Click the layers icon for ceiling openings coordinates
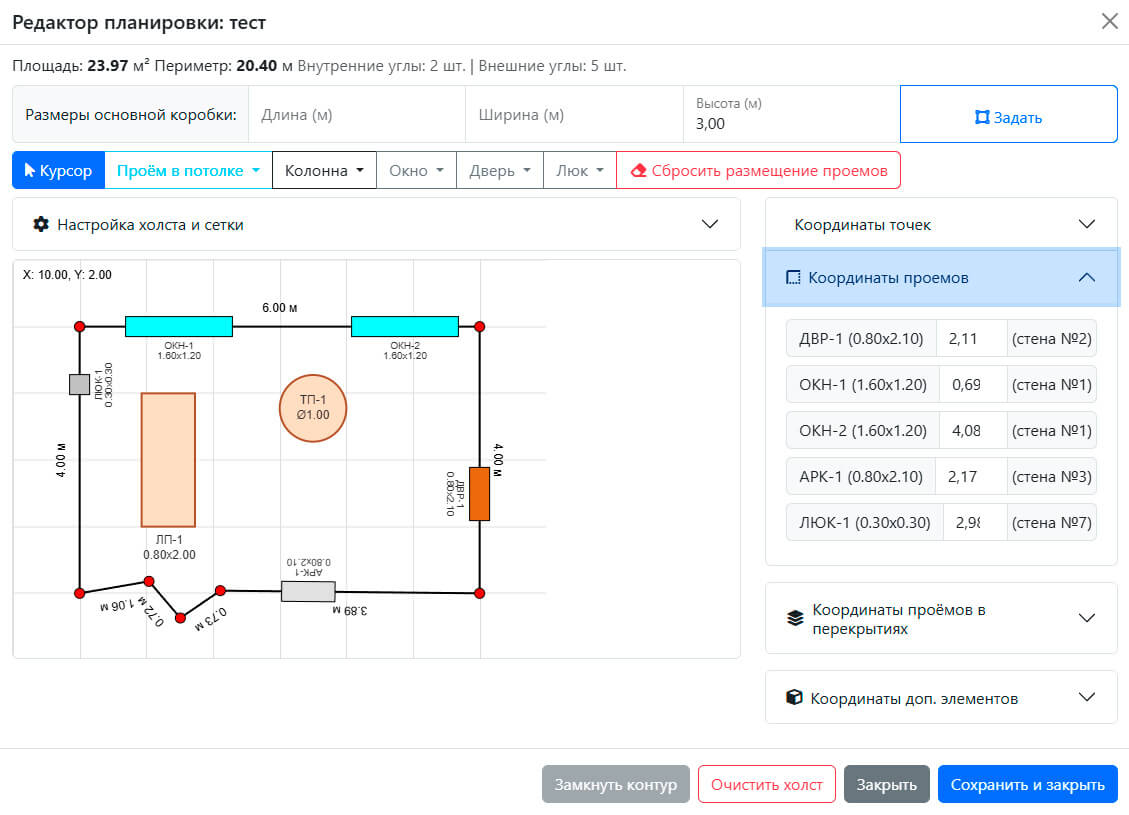The image size is (1129, 815). [795, 618]
